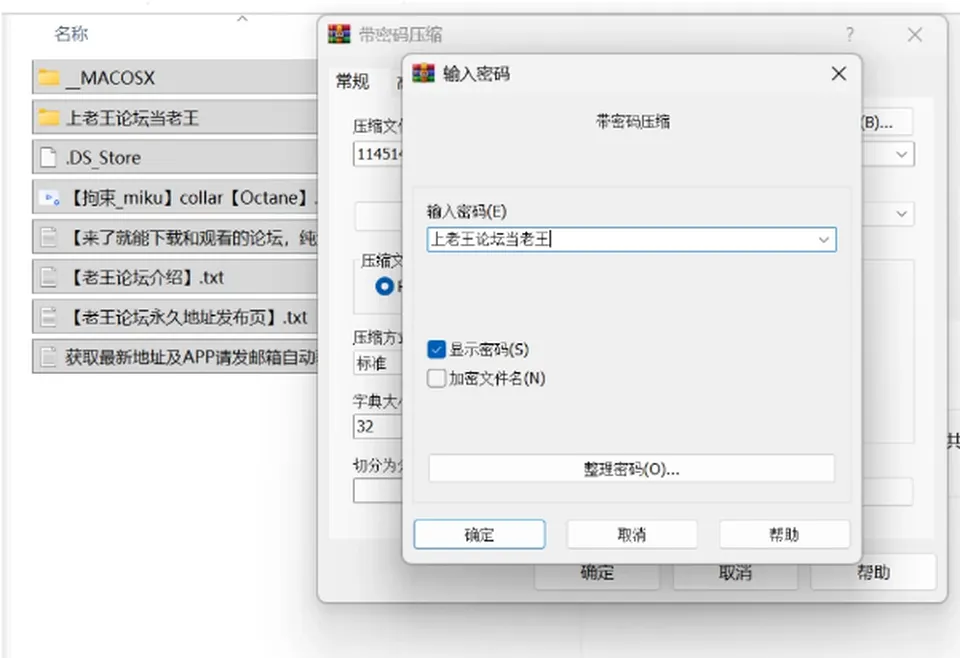The image size is (960, 658).
Task: Switch to the 常规 tab
Action: pyautogui.click(x=353, y=81)
